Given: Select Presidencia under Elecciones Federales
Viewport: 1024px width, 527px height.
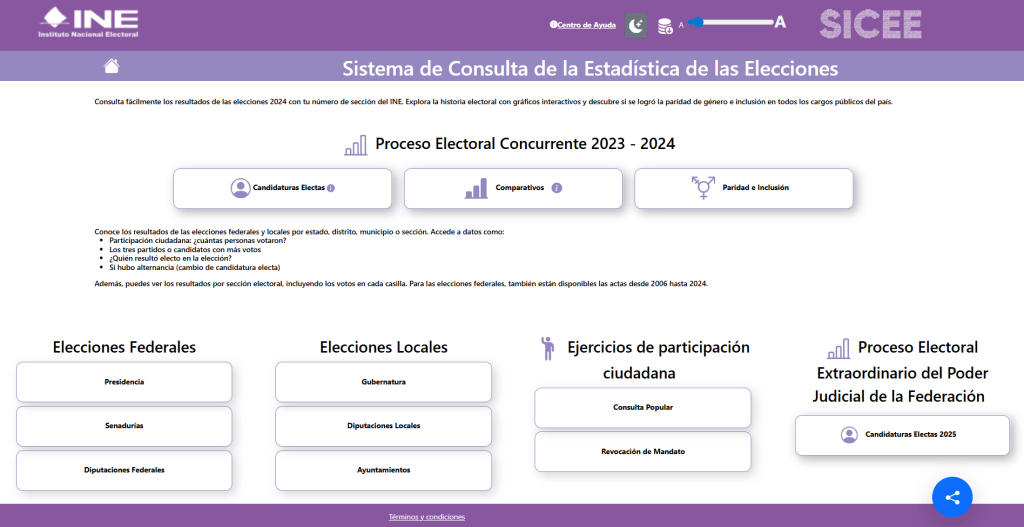Looking at the screenshot, I should 124,382.
